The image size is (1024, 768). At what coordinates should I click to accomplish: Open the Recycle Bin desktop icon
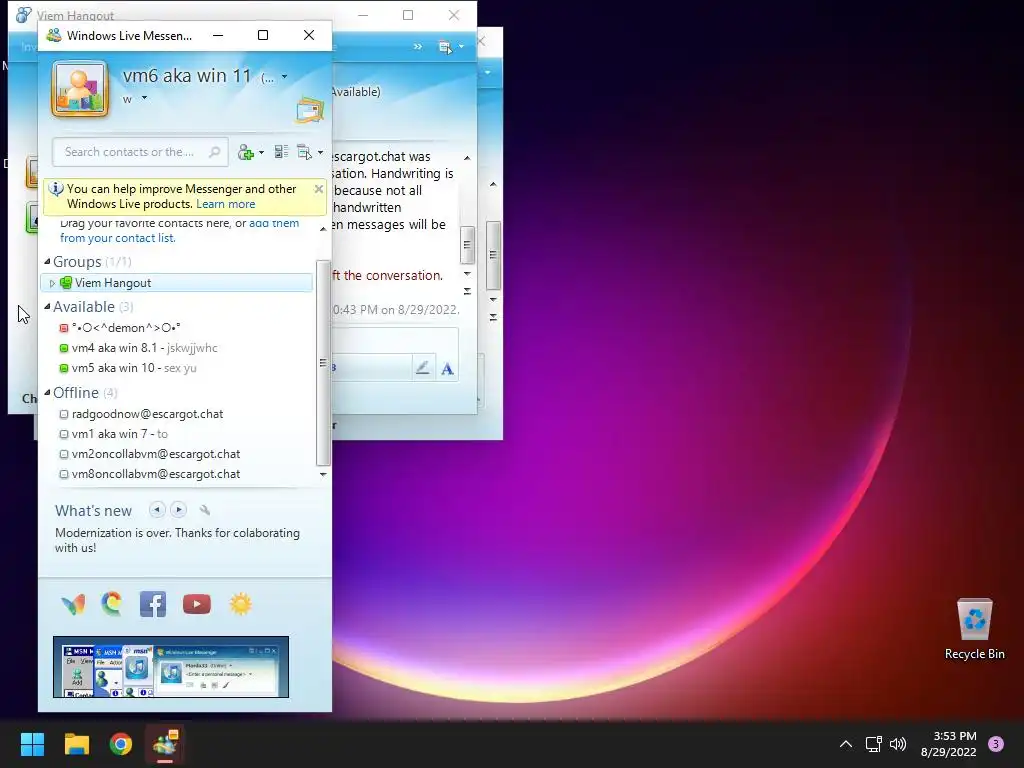point(974,630)
